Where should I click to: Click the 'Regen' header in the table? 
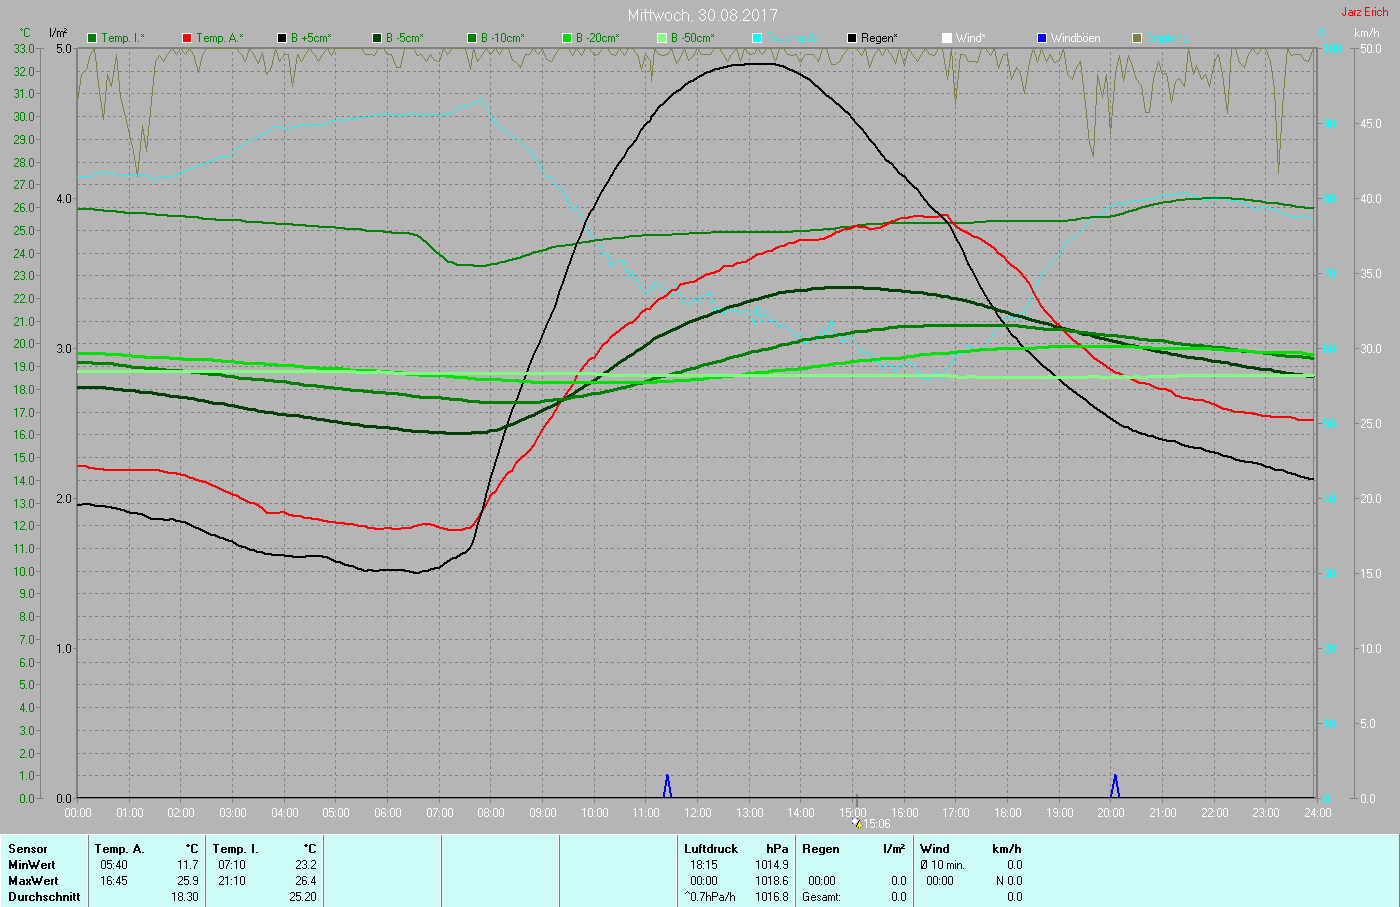pos(821,849)
